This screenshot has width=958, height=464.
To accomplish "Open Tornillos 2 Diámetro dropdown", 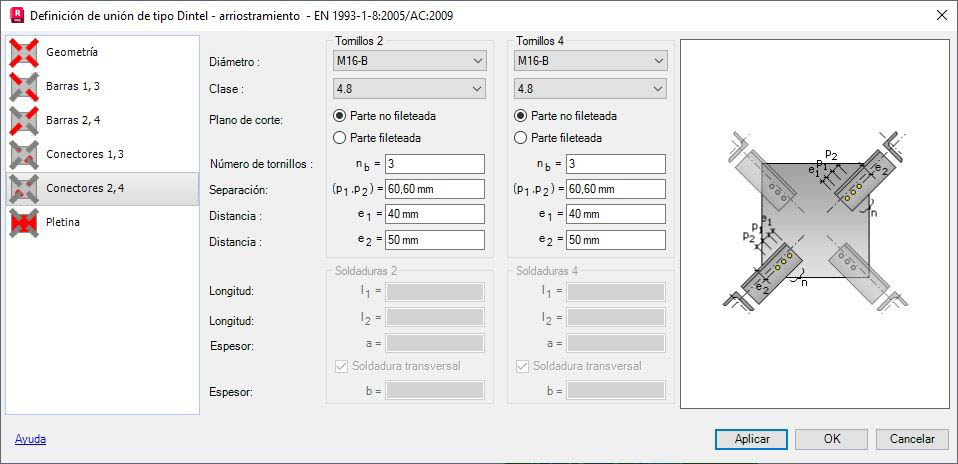I will click(409, 61).
